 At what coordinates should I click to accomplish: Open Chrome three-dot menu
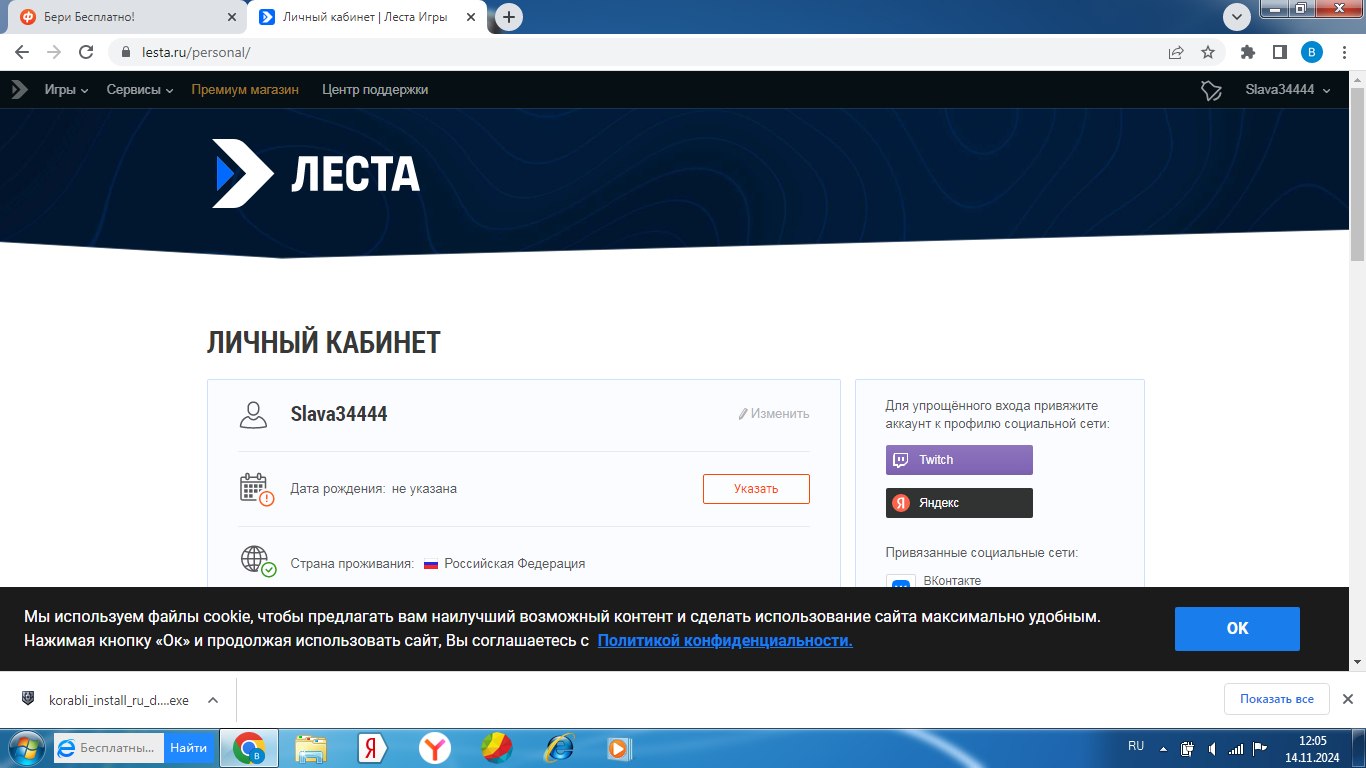coord(1343,52)
